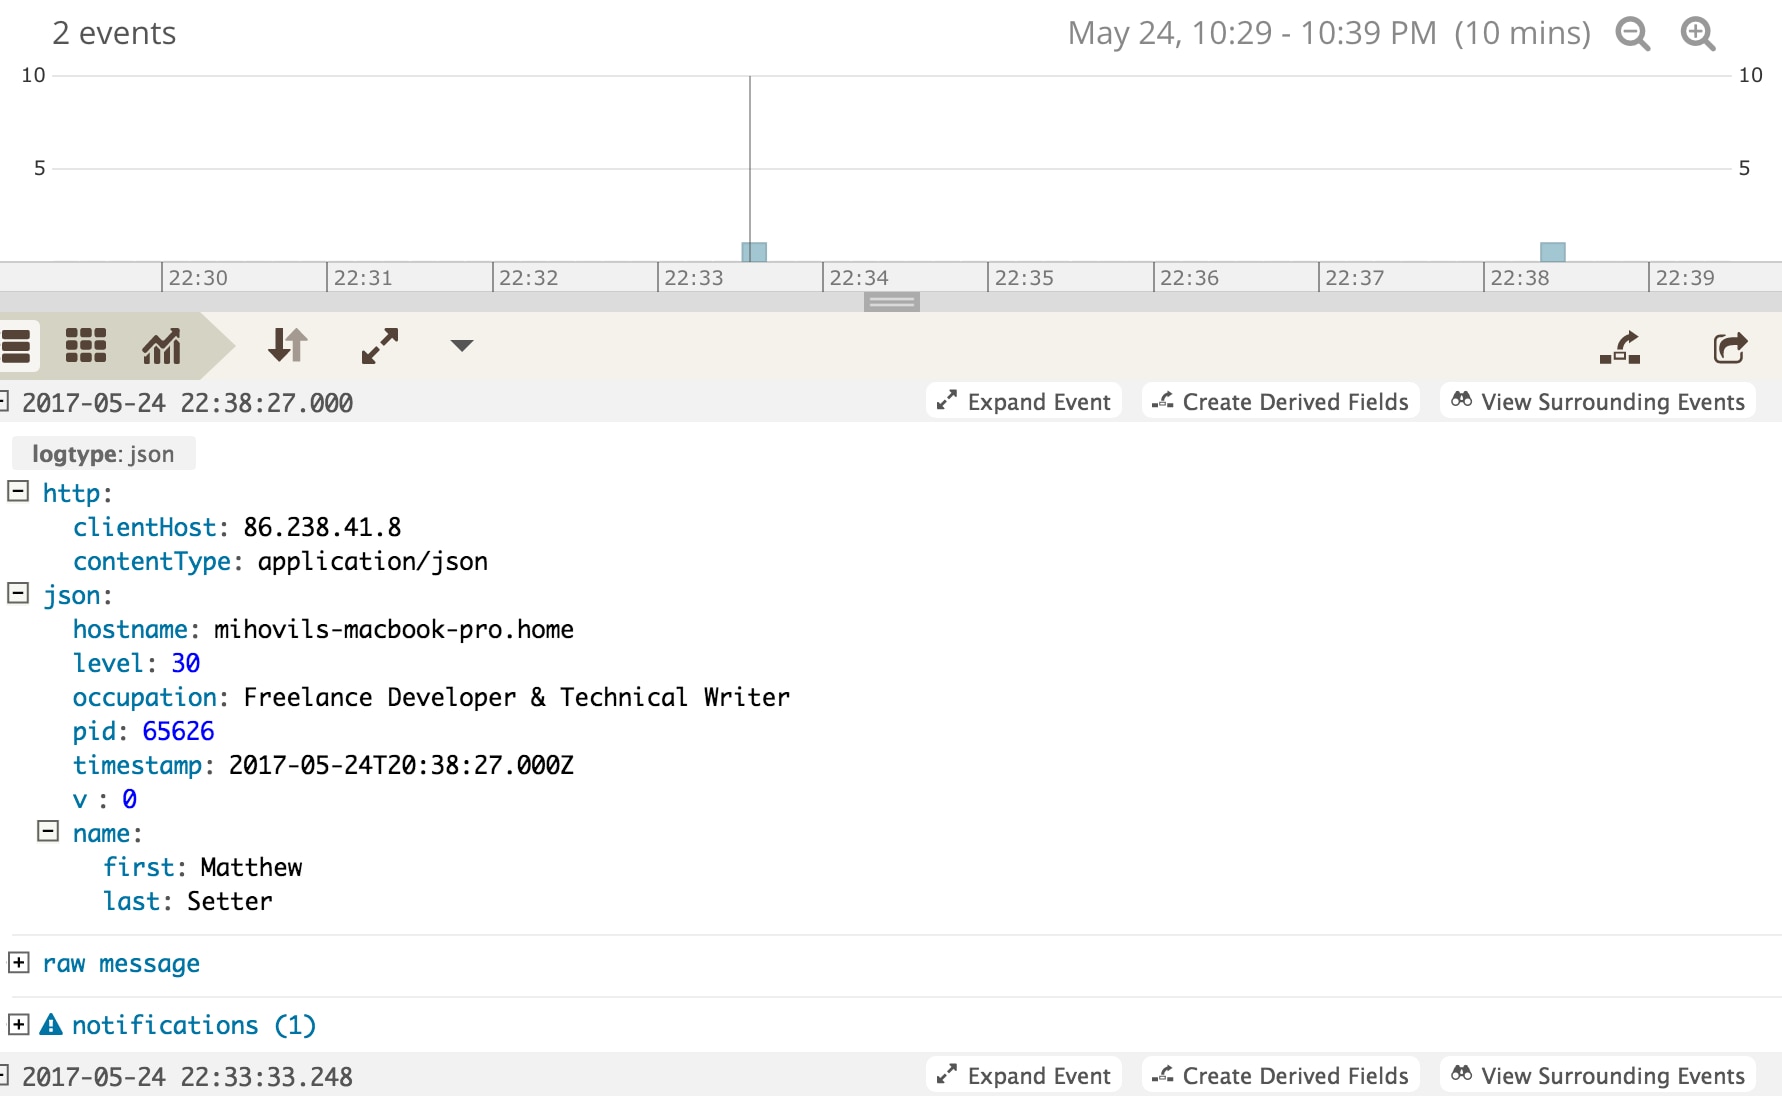Screen dimensions: 1782x1100
Task: Open the derived fields icon near top right
Action: pos(1620,347)
